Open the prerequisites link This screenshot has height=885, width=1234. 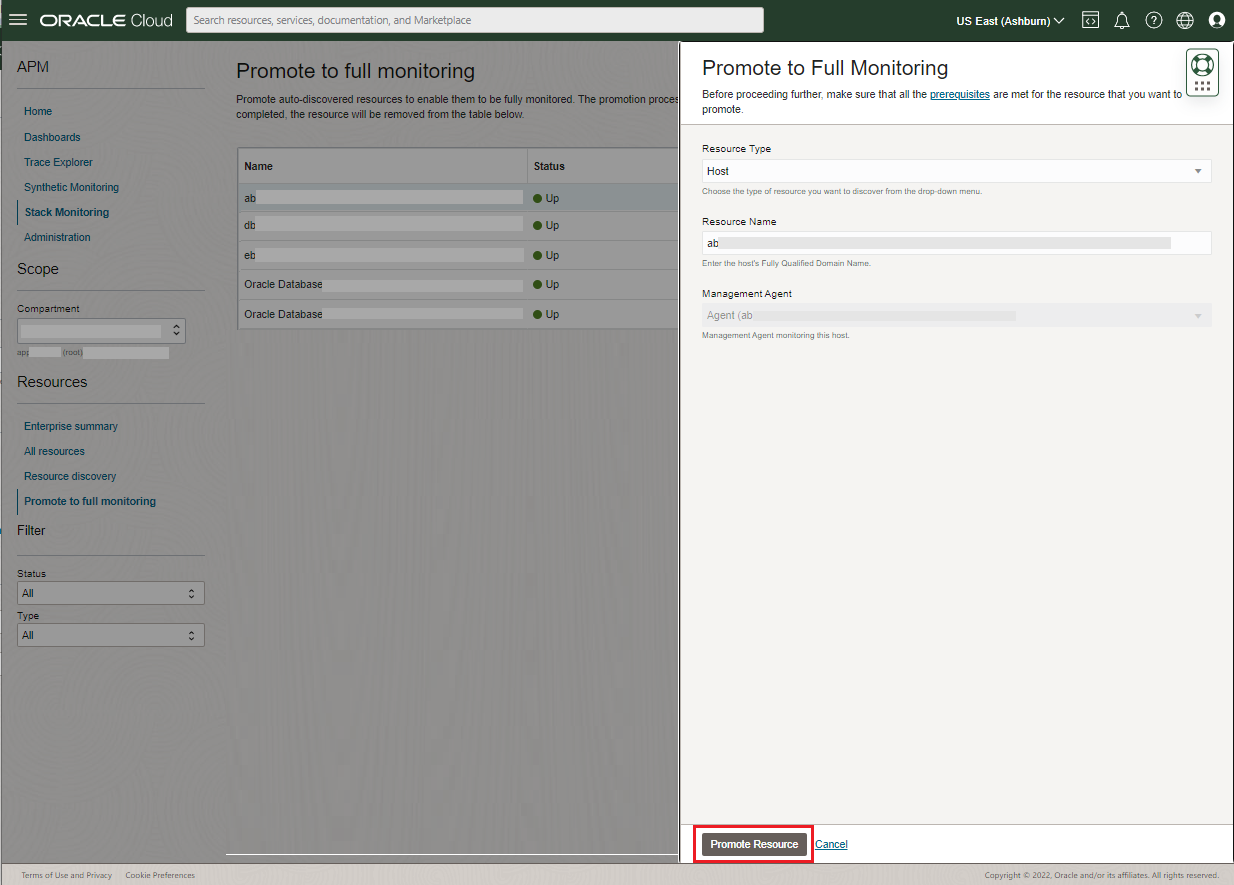(x=960, y=94)
